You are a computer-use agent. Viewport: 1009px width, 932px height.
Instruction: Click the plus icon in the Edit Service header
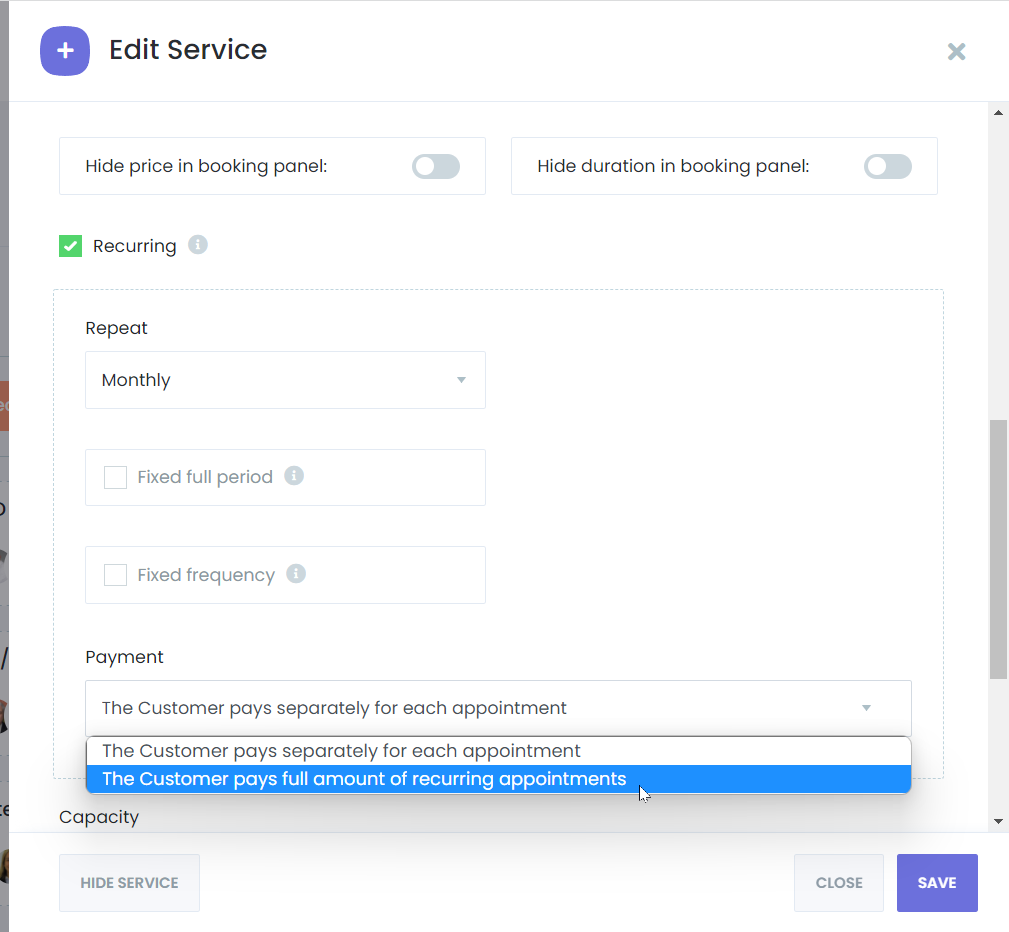pos(64,49)
